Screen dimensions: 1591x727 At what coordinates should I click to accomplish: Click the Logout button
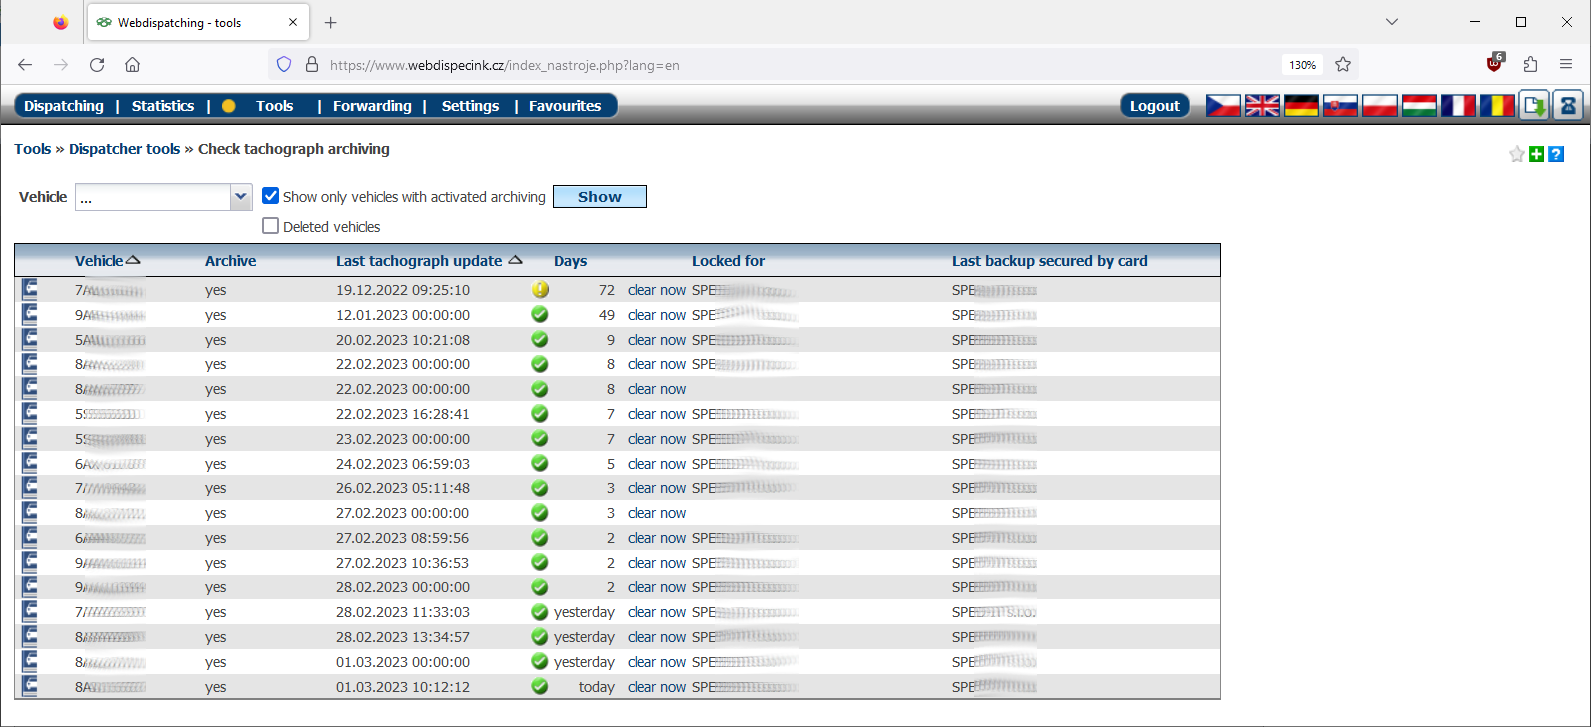click(1155, 106)
